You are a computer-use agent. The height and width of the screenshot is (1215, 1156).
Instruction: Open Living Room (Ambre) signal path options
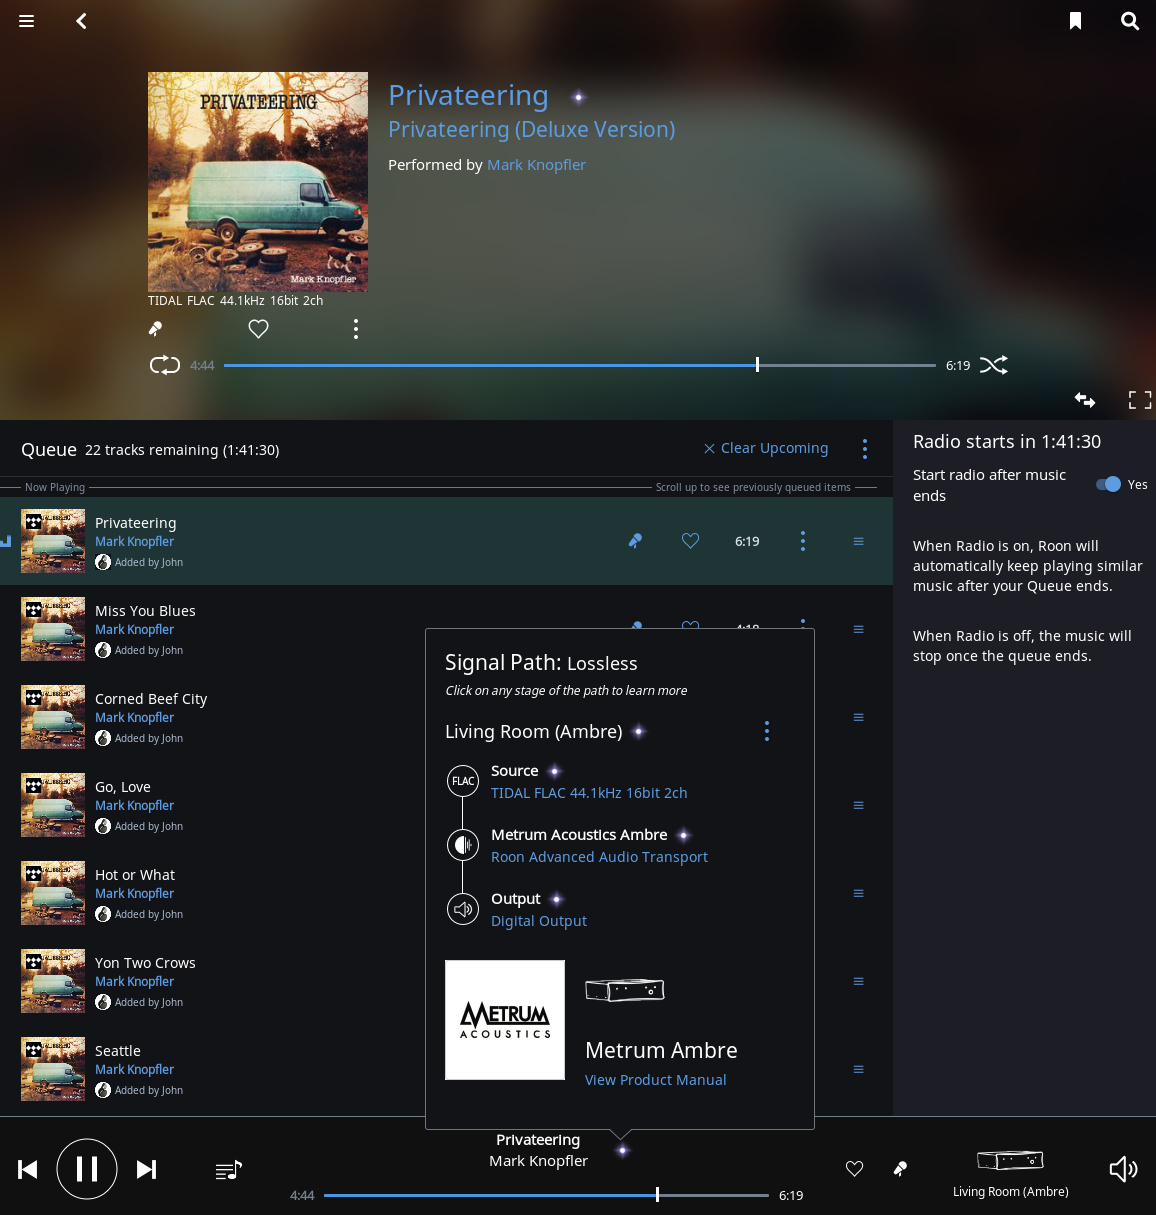tap(767, 731)
